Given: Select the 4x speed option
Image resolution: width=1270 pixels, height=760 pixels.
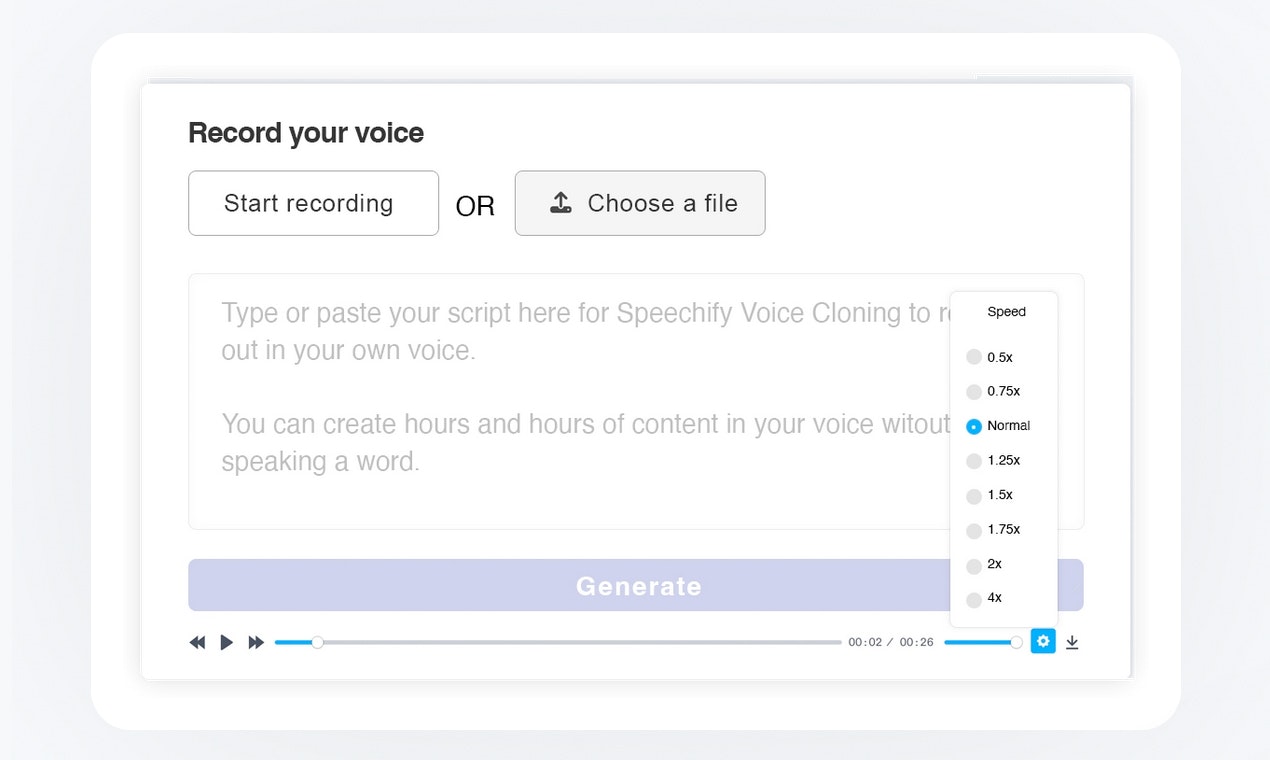Looking at the screenshot, I should point(974,599).
